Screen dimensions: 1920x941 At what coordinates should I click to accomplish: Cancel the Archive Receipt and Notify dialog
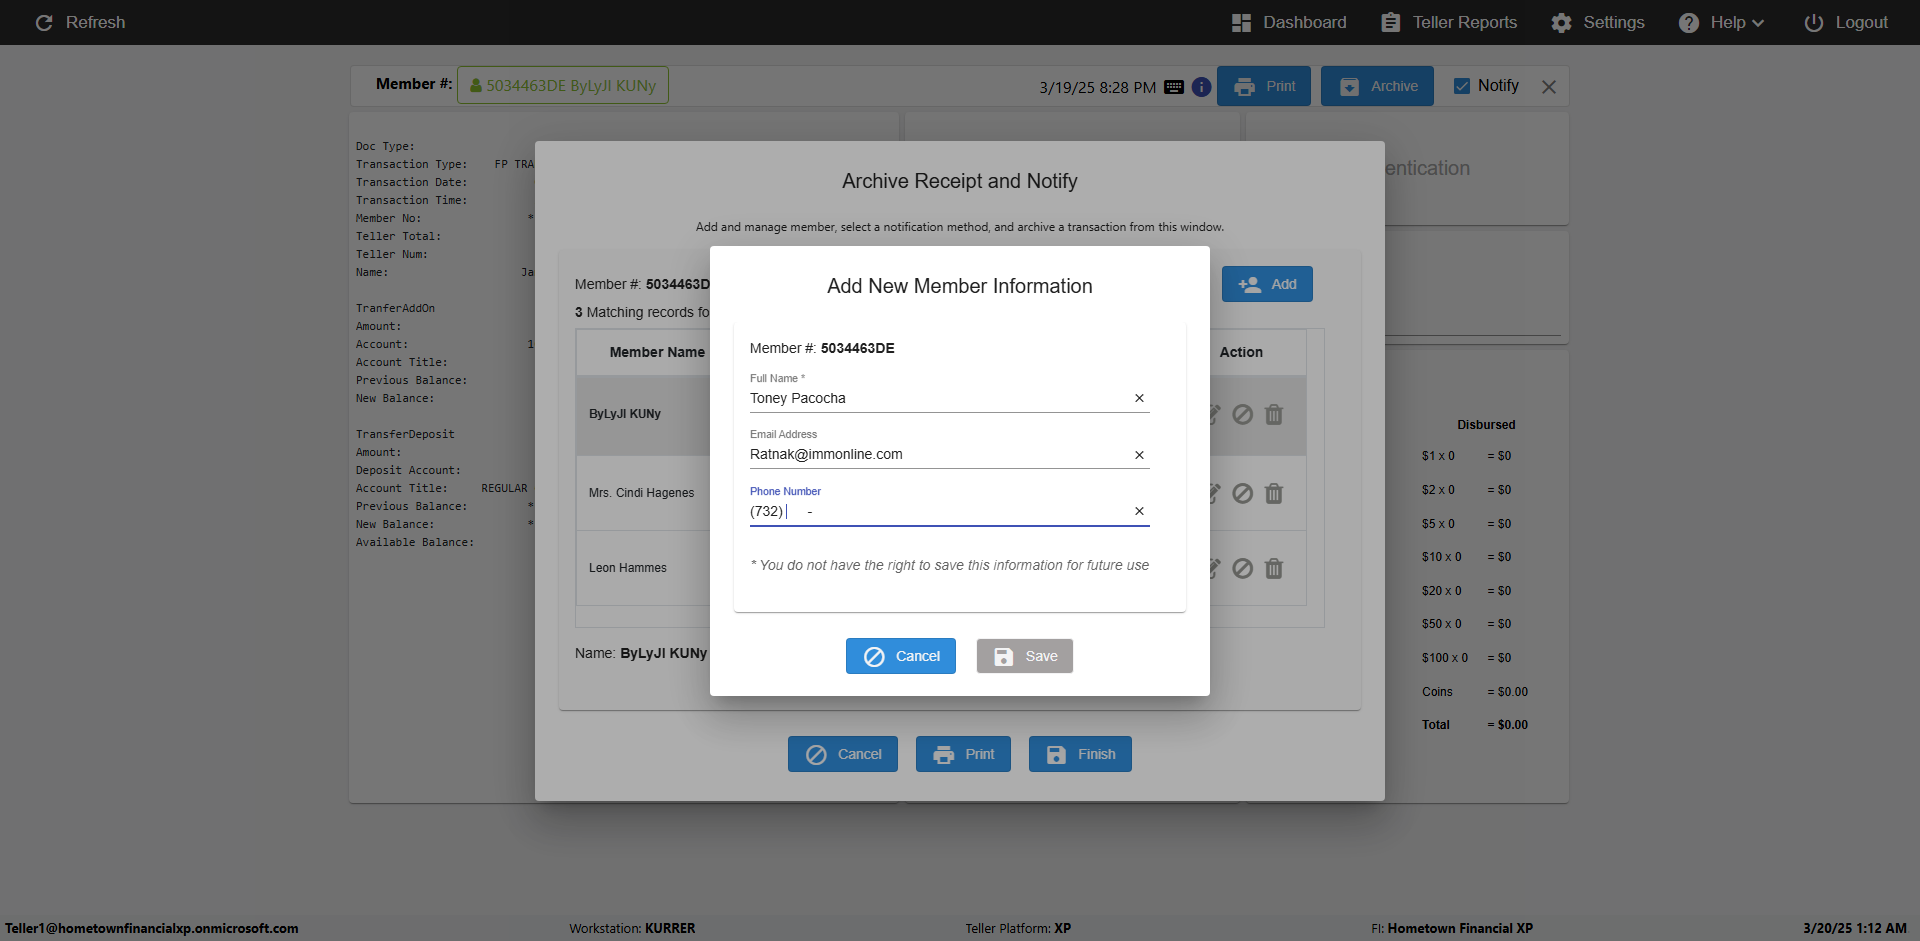[x=843, y=754]
